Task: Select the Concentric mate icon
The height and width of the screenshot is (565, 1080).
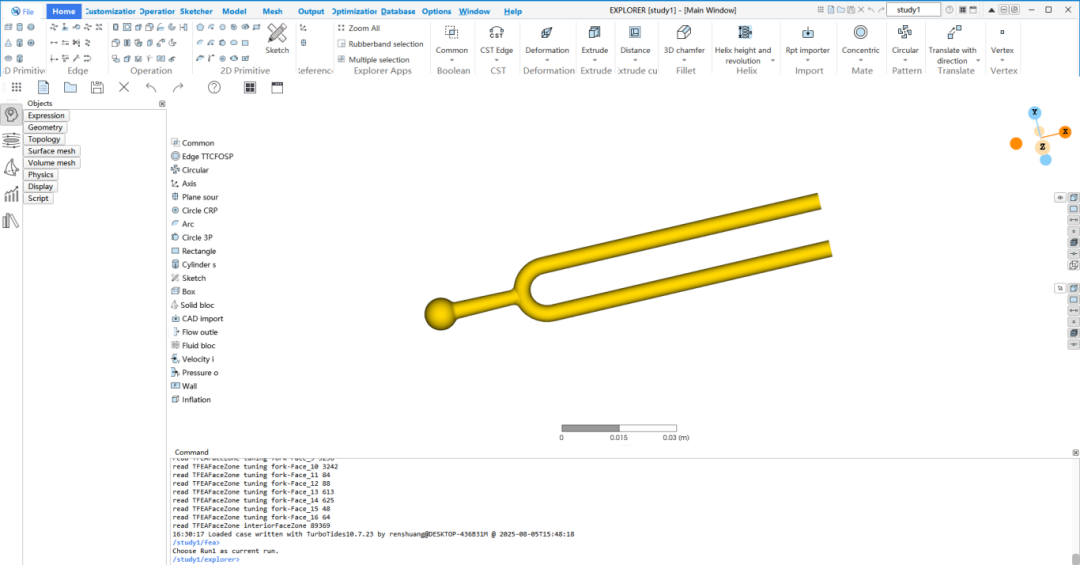Action: [x=860, y=32]
